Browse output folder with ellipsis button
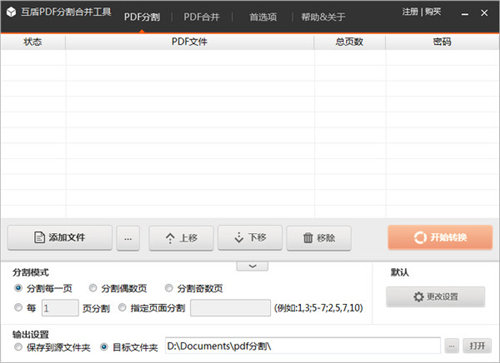Screen dimensions: 500x363 click(x=452, y=346)
